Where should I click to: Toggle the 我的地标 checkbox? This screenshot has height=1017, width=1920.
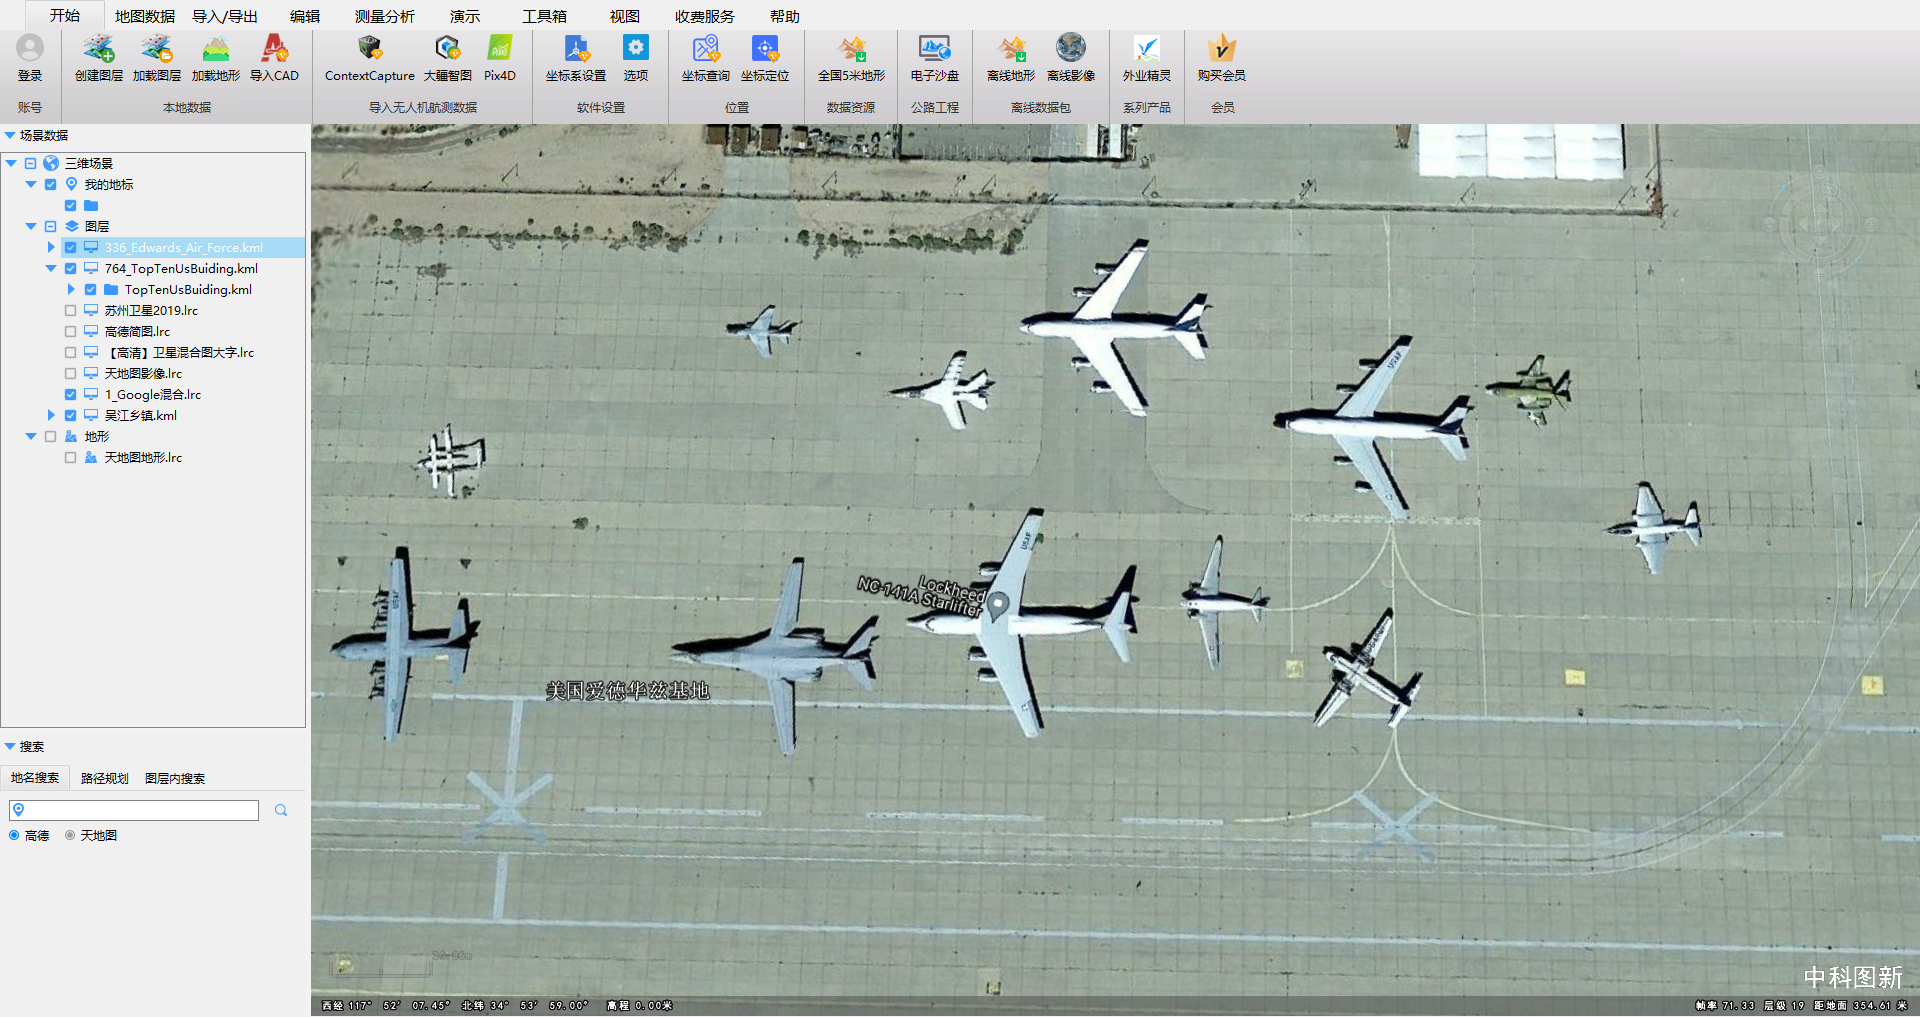point(50,184)
